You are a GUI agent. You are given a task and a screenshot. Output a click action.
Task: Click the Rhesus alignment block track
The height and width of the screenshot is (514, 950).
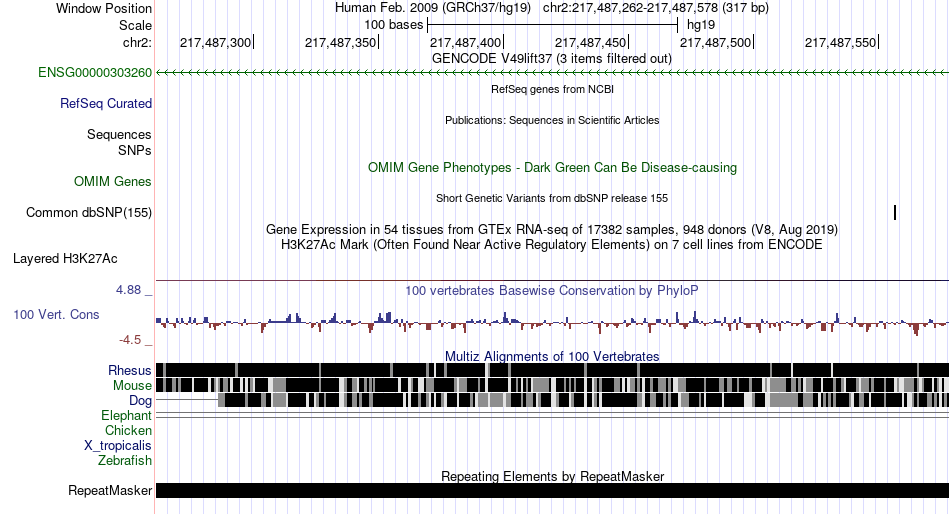pyautogui.click(x=553, y=370)
